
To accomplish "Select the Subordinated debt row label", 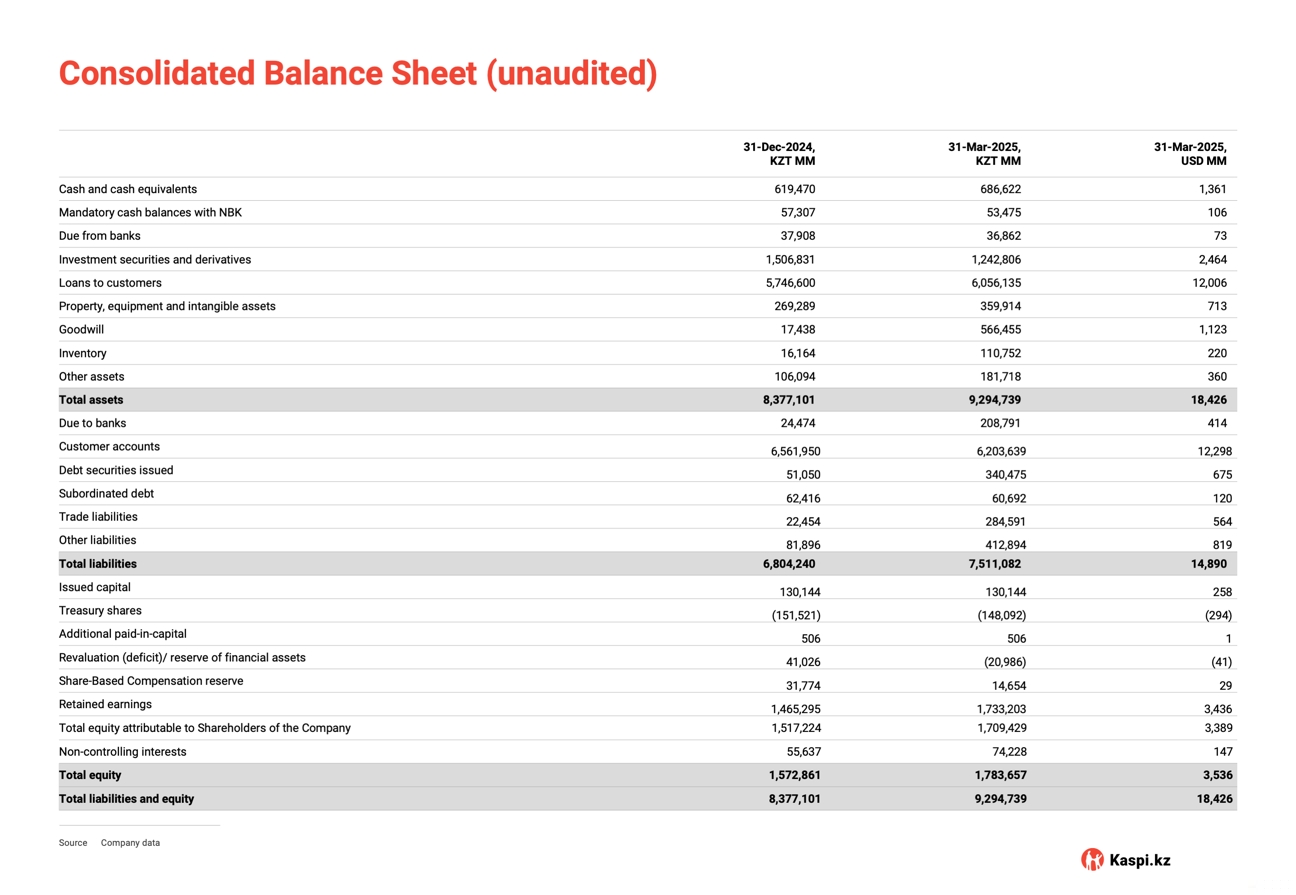I will tap(106, 494).
